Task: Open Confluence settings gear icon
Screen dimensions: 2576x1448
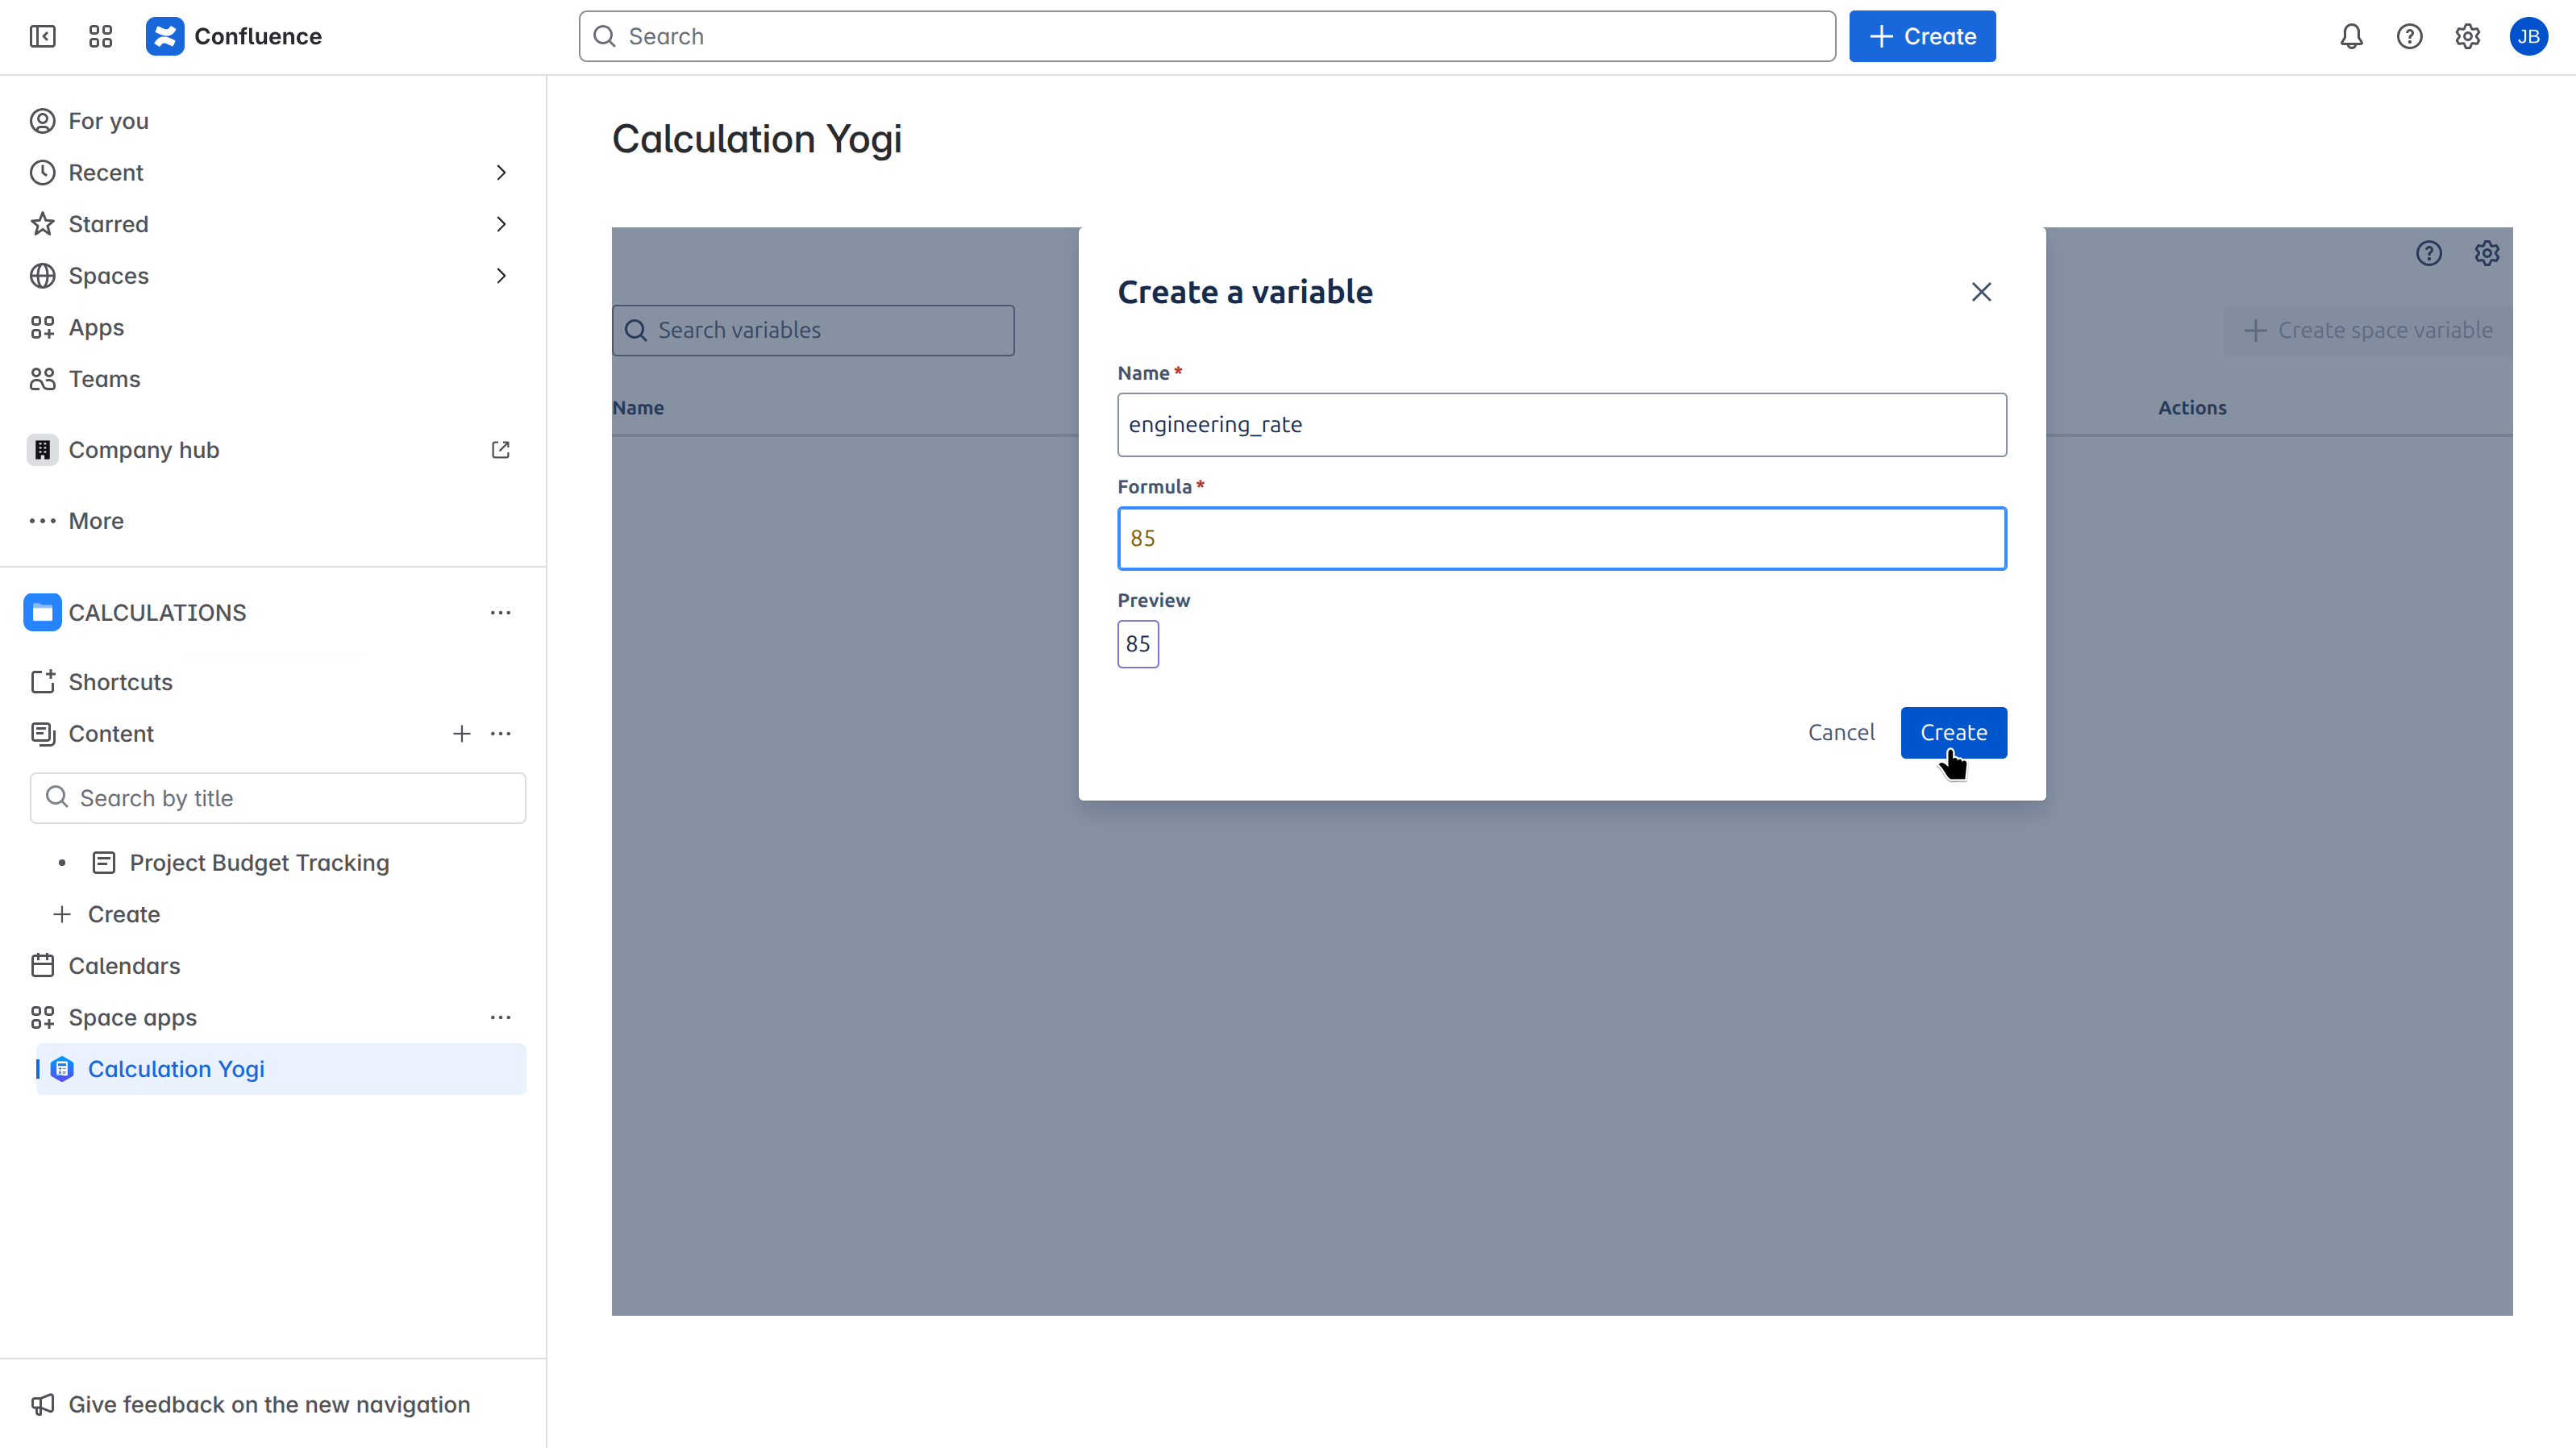Action: click(2468, 36)
